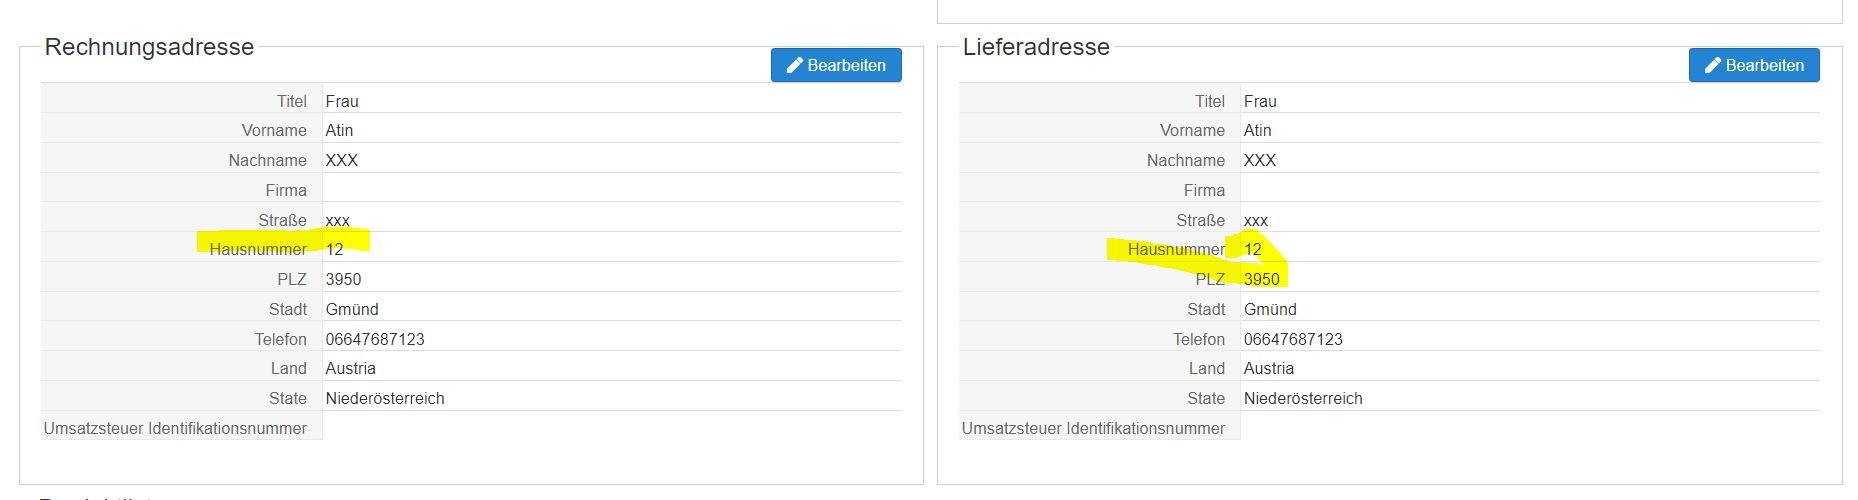This screenshot has height=500, width=1858.
Task: Select Titel value Frau in Rechnungsadresse
Action: pos(342,102)
